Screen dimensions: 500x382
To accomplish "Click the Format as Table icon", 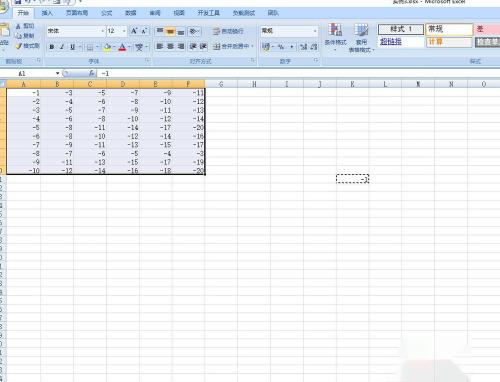I will tap(361, 31).
